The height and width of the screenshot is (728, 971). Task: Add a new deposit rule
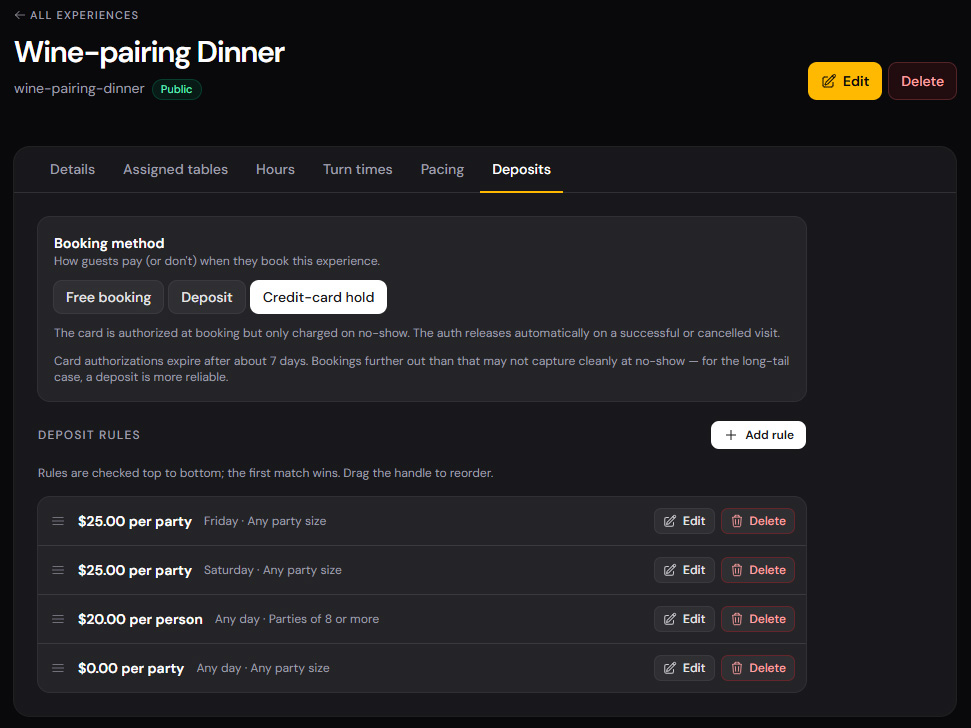coord(758,435)
